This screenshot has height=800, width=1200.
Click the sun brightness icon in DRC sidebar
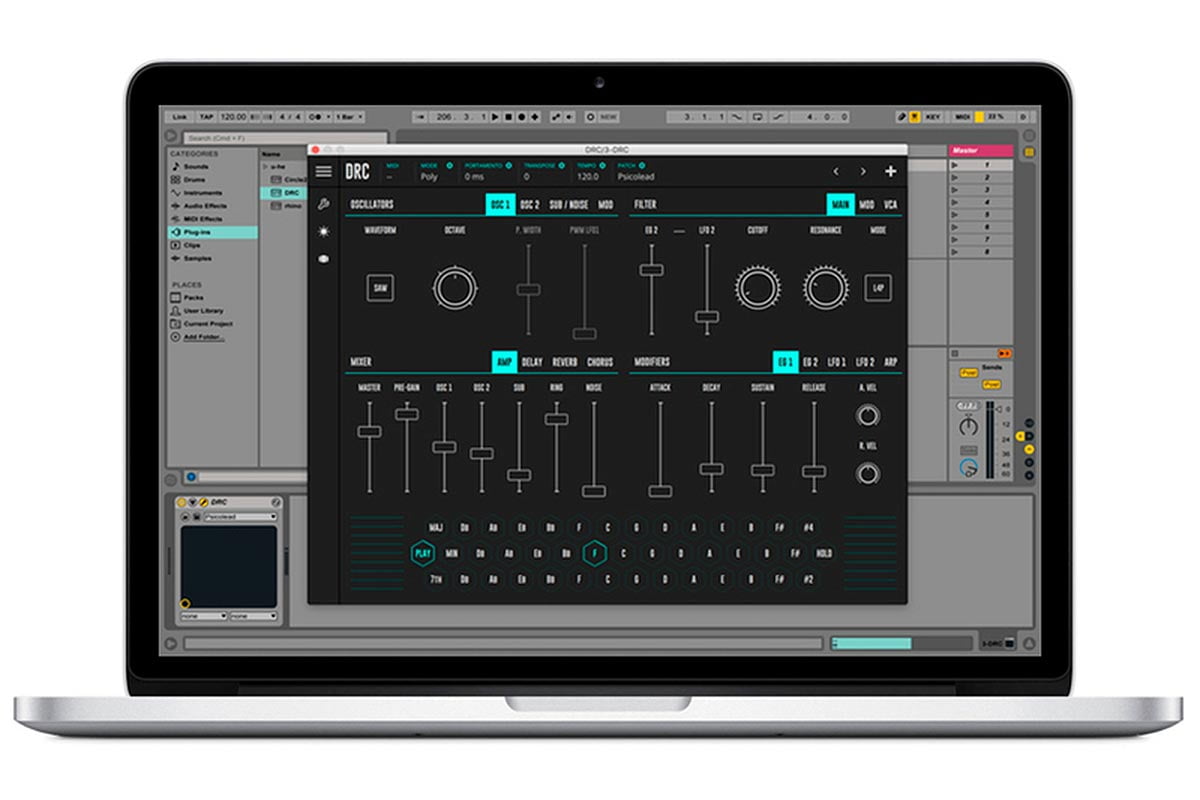click(323, 231)
